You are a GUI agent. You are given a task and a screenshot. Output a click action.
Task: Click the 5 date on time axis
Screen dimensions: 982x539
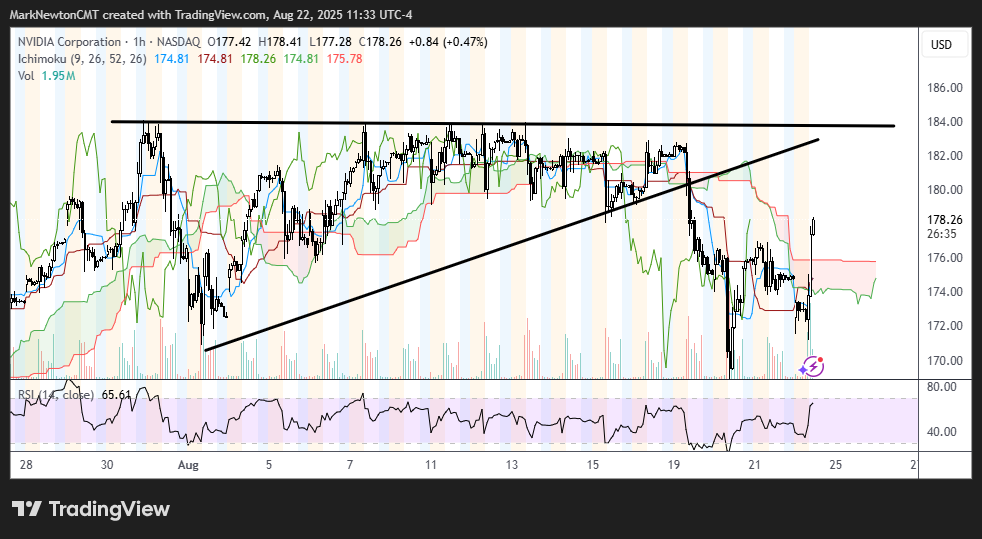point(269,465)
